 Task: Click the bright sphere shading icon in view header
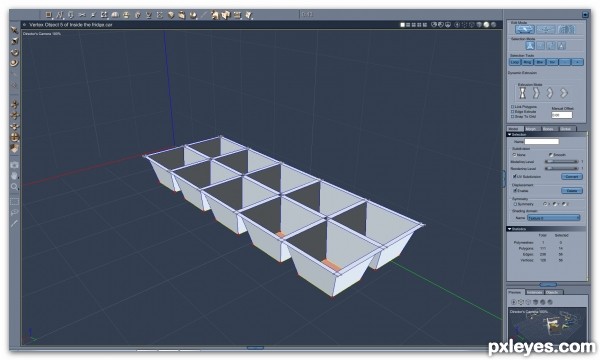click(x=486, y=24)
